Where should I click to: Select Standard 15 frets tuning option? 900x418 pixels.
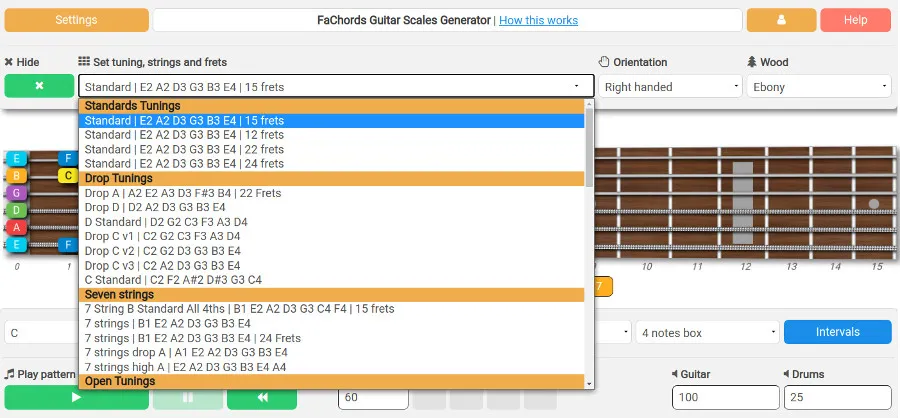point(332,121)
